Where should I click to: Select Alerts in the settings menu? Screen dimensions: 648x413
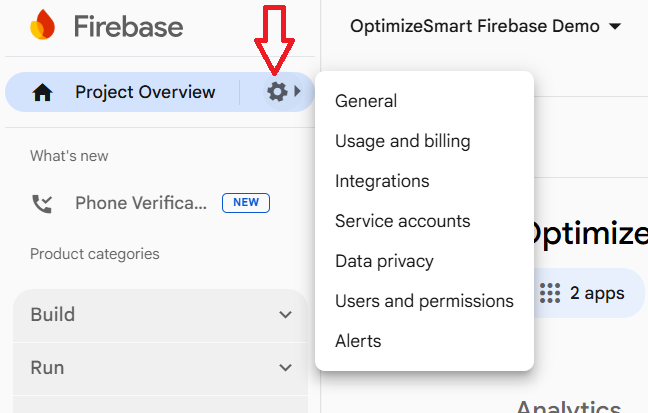pyautogui.click(x=358, y=341)
